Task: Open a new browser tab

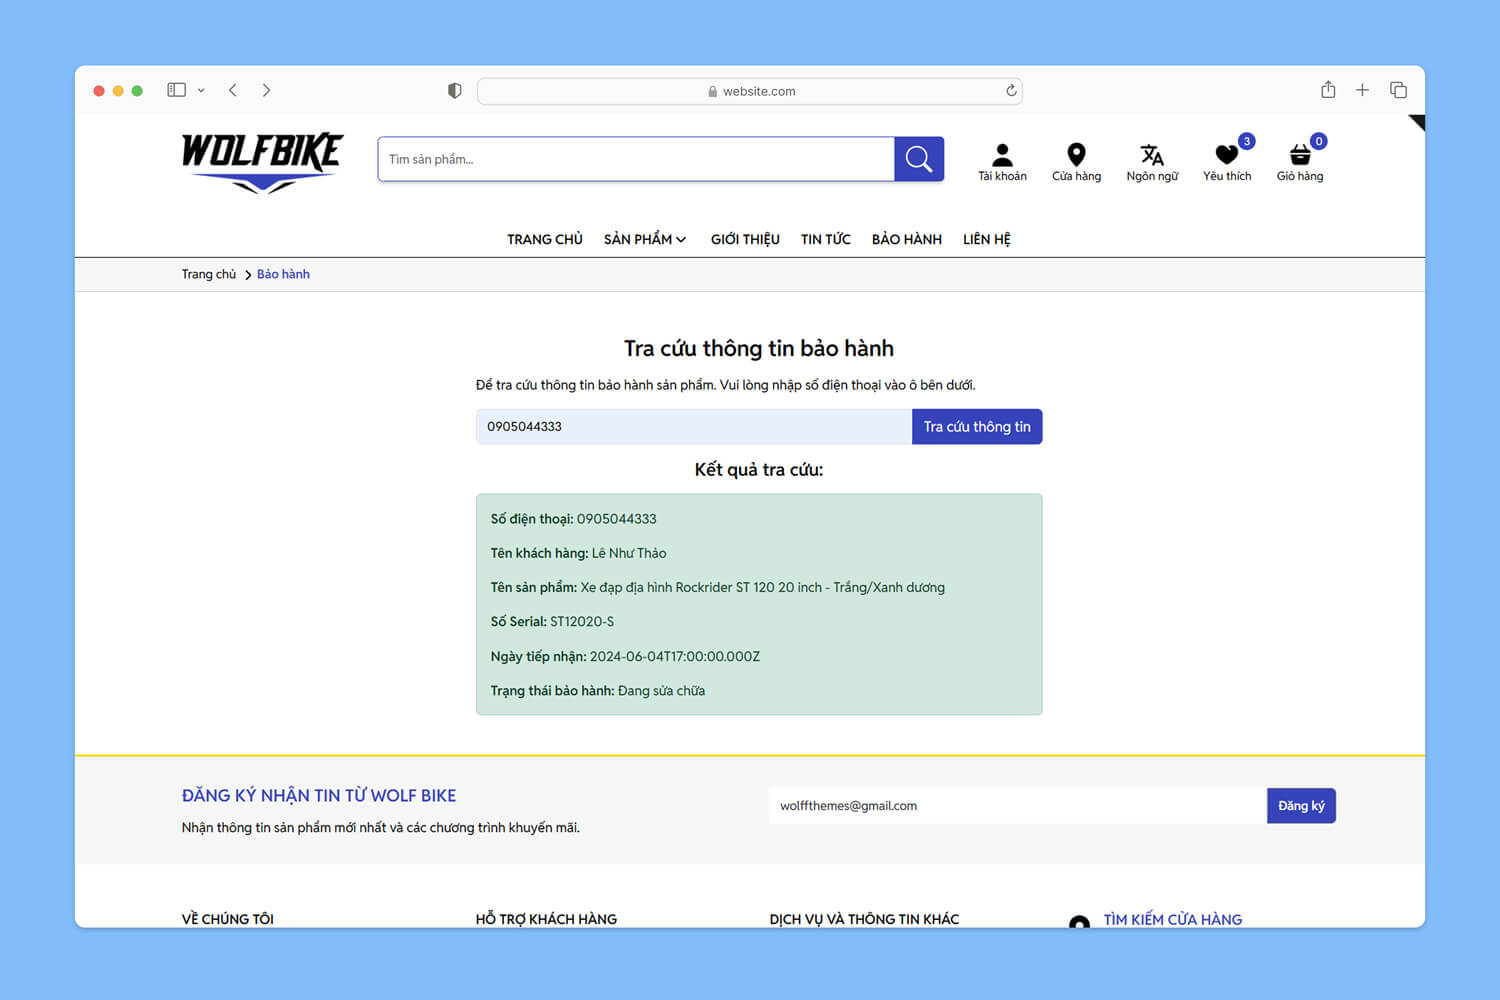Action: (x=1362, y=90)
